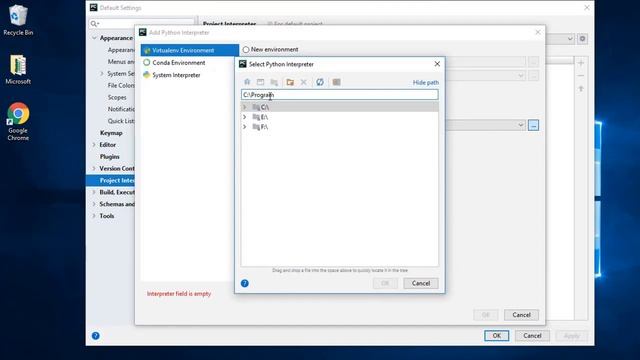Click the Hide path link
Screen dimensions: 640x360
coord(426,82)
